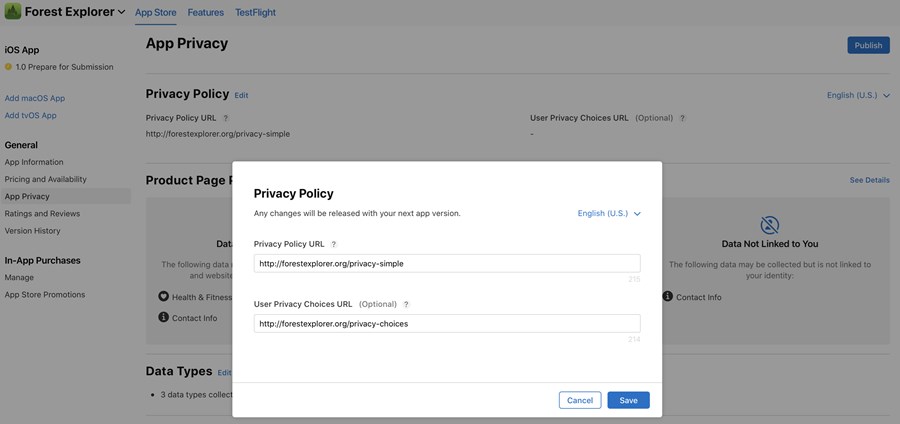
Task: Click Cancel in Privacy Policy dialog
Action: click(x=580, y=400)
